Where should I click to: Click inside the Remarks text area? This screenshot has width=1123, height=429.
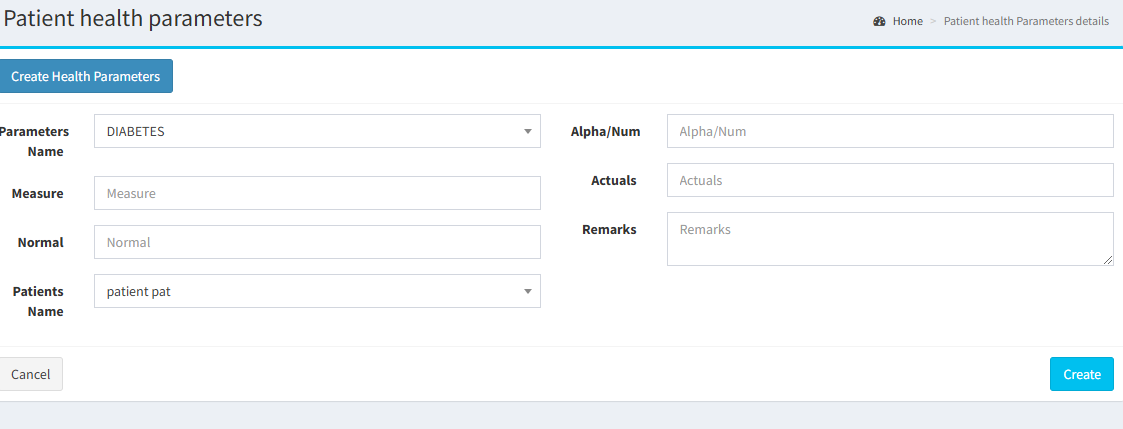(890, 238)
